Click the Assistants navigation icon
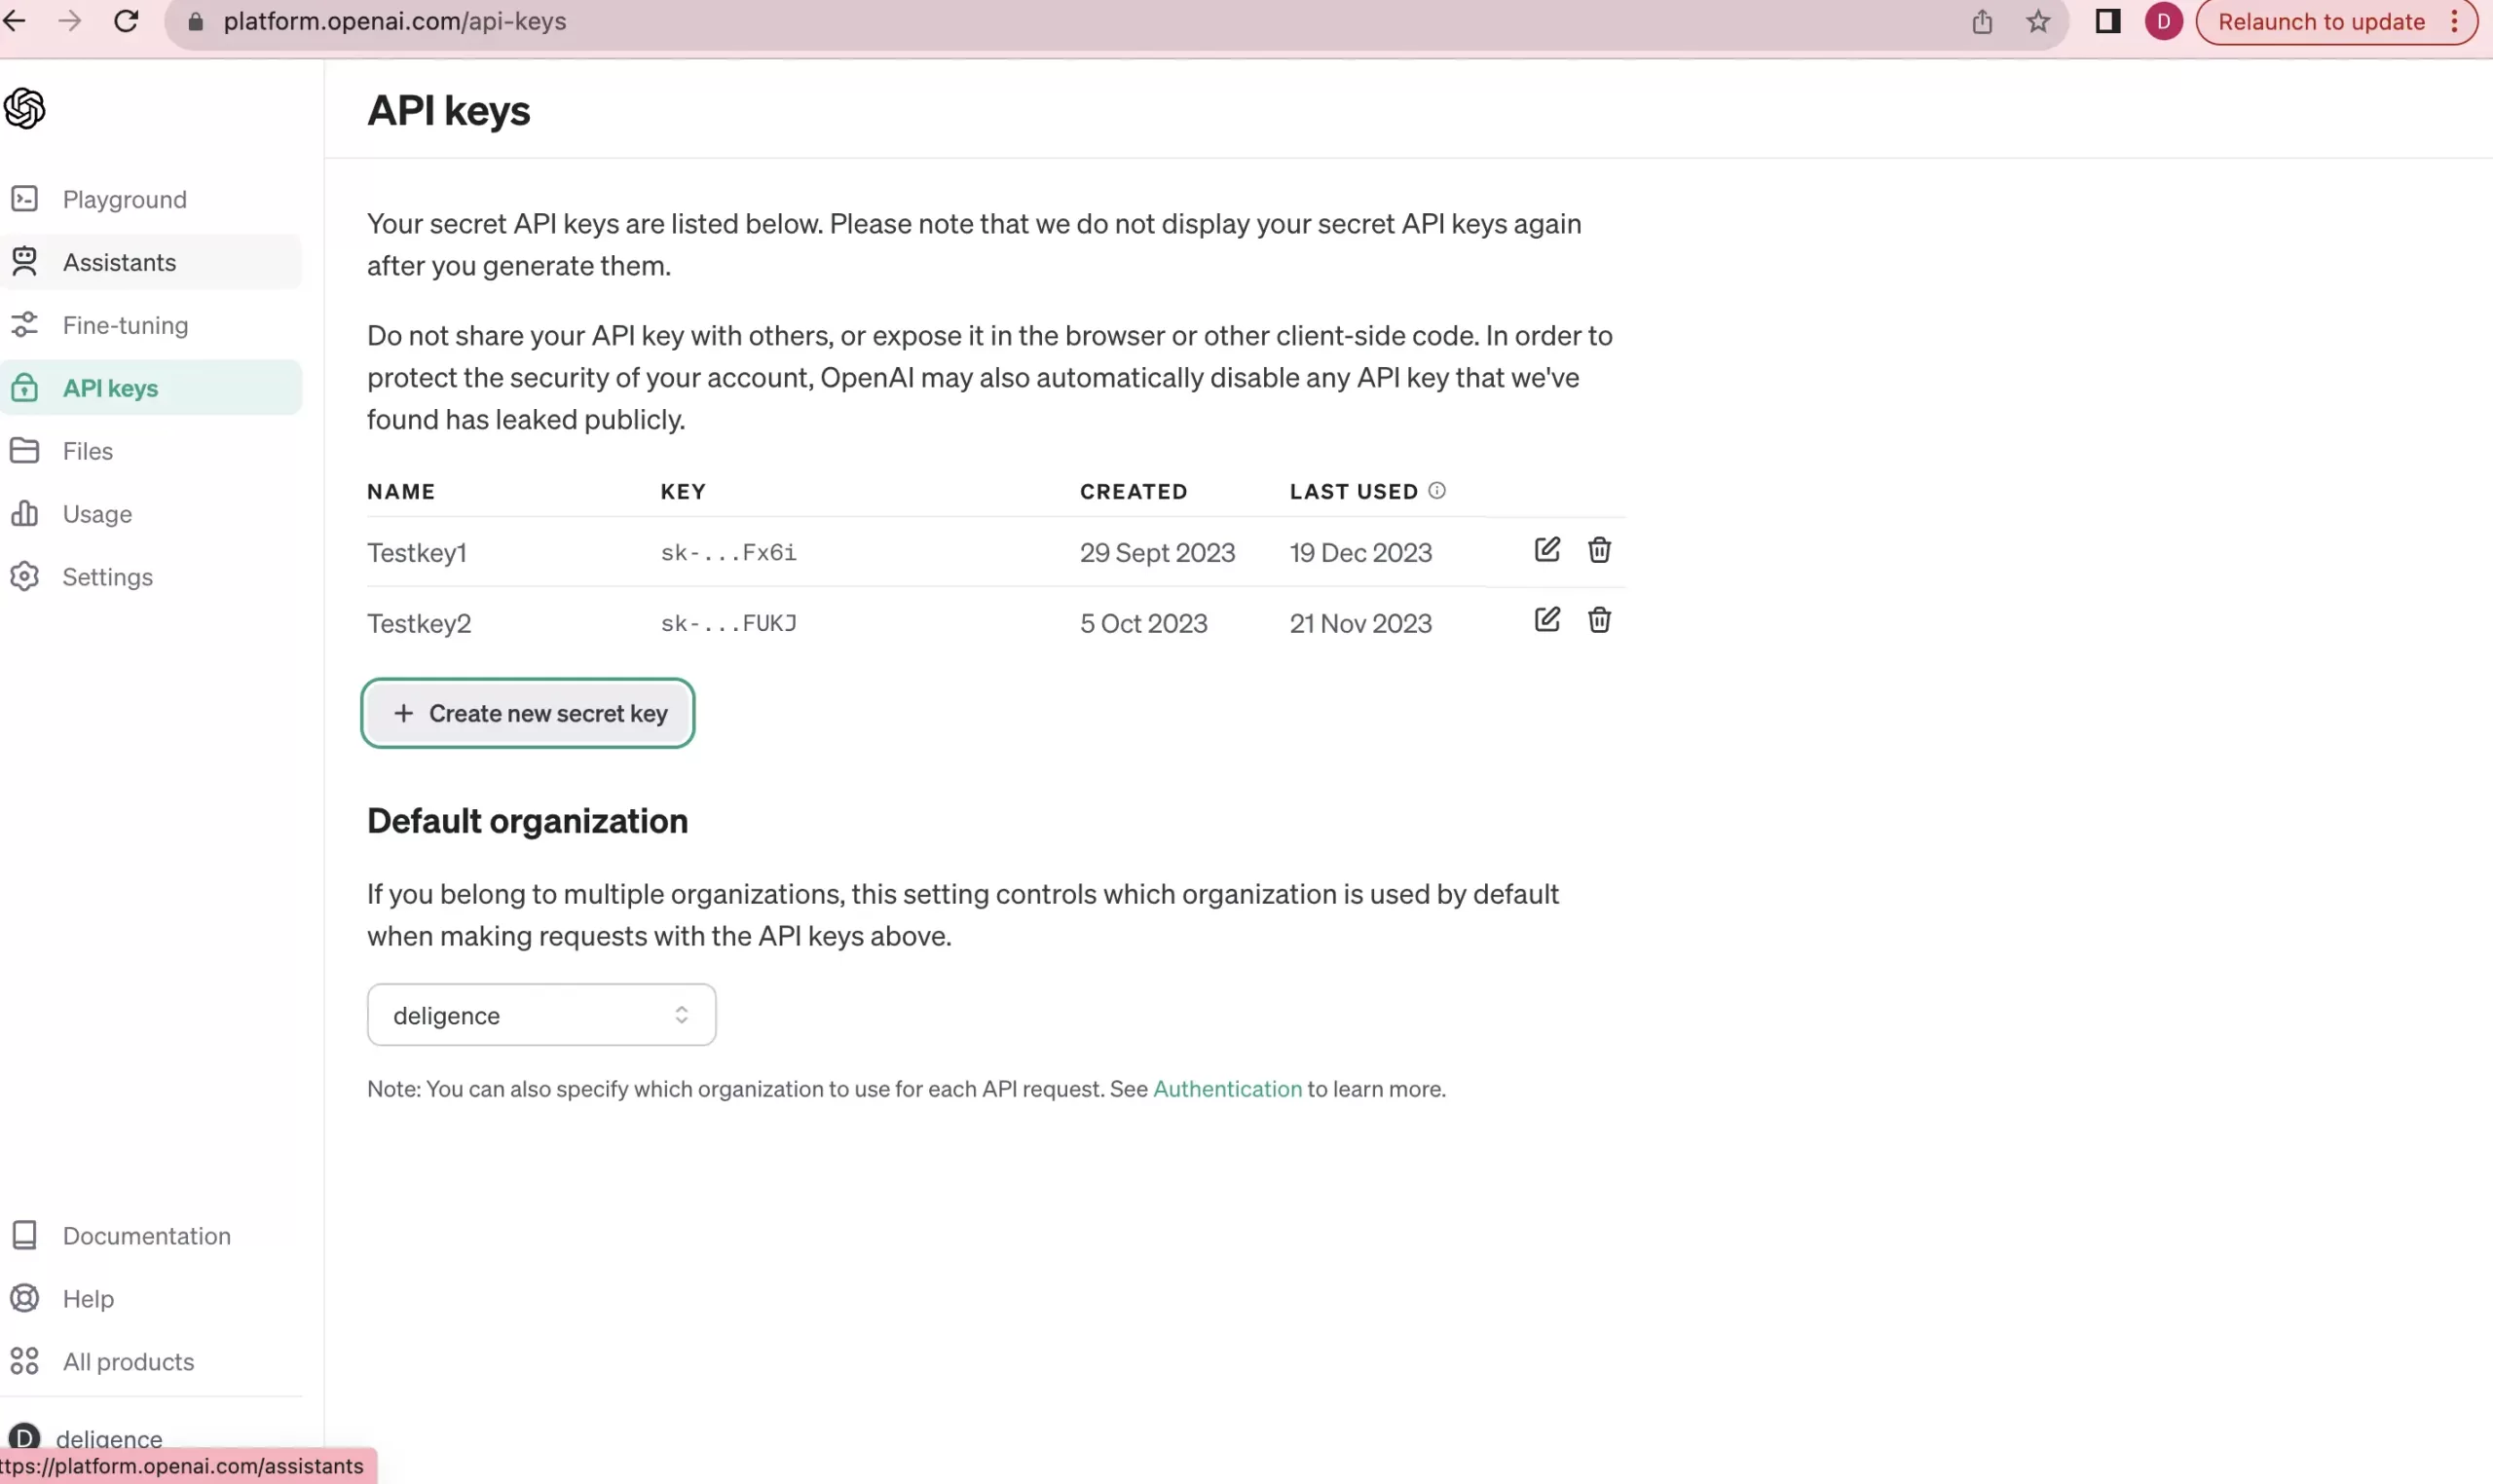Viewport: 2493px width, 1484px height. (24, 262)
